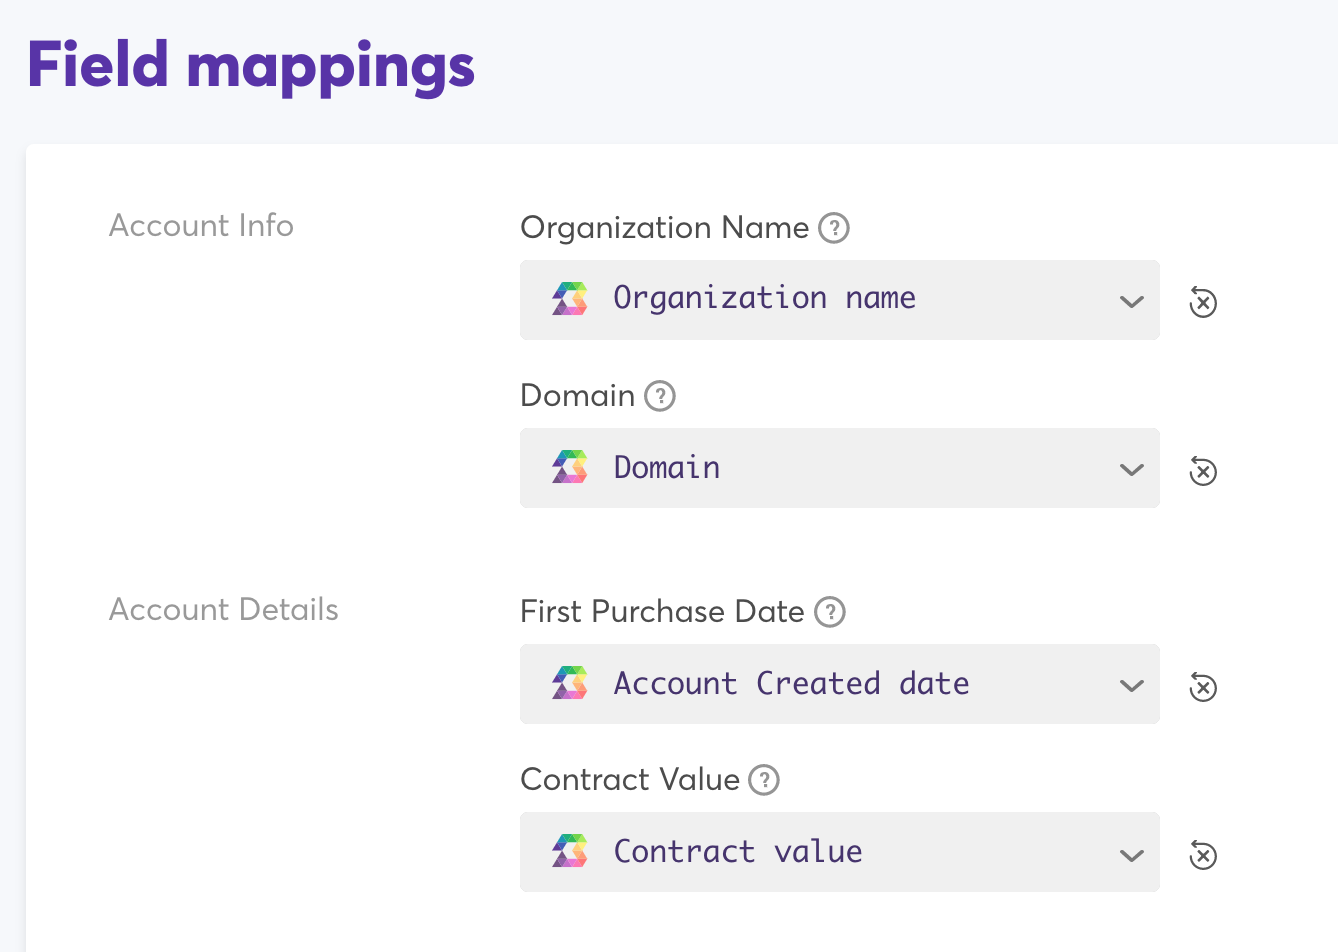Click the logo icon in Account Created date field
The width and height of the screenshot is (1338, 952).
[x=570, y=683]
